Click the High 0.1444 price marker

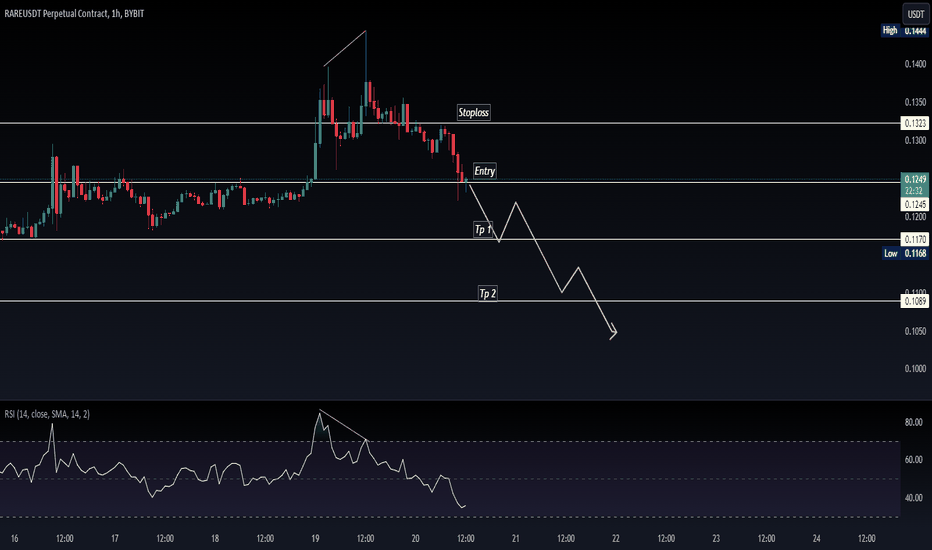[x=904, y=30]
